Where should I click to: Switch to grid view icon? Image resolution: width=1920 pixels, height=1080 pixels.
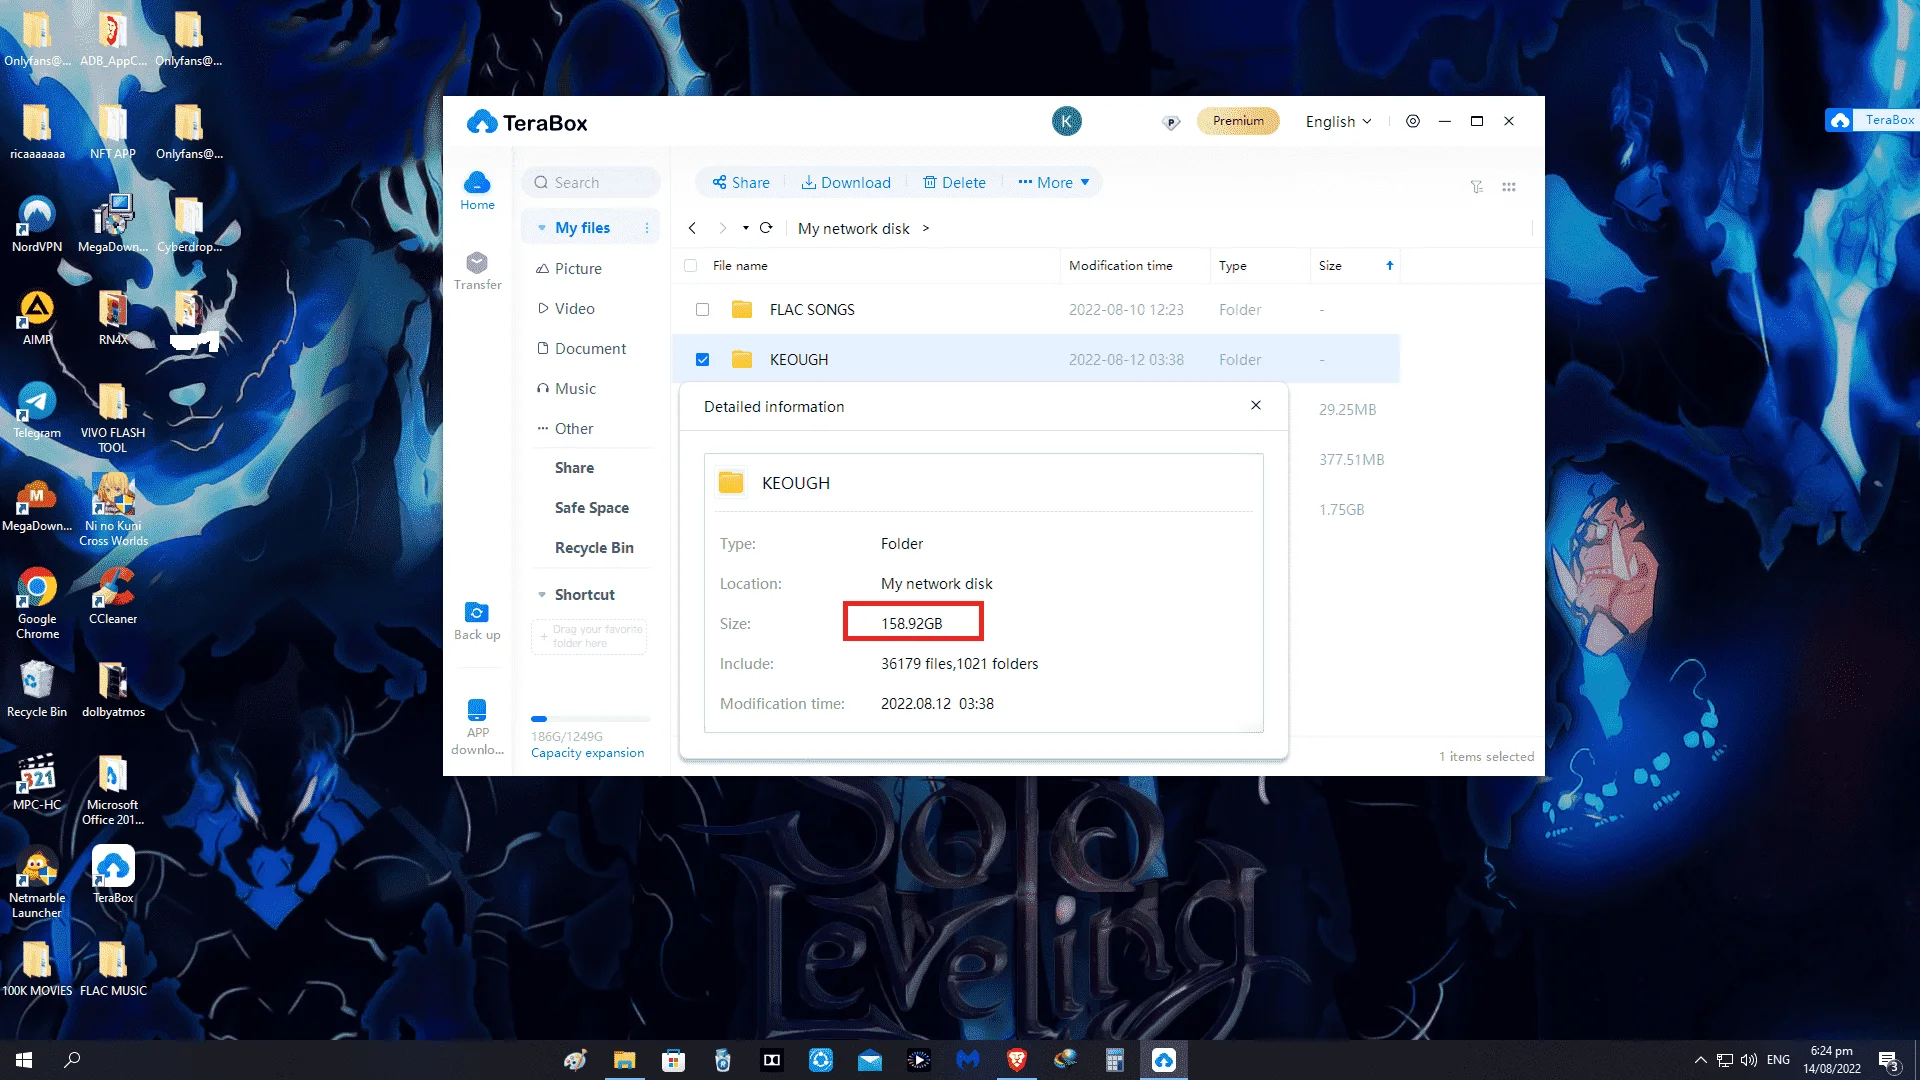coord(1509,187)
